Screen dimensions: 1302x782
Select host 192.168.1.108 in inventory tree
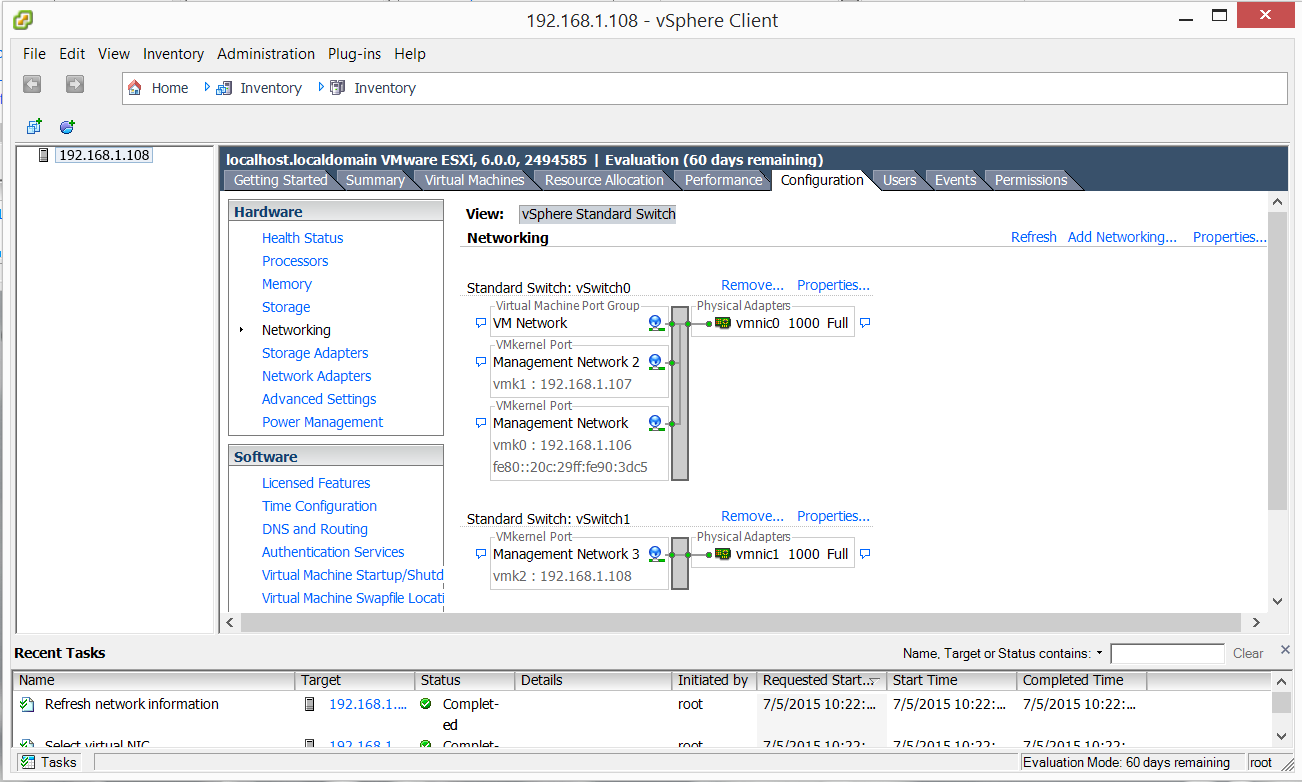104,155
